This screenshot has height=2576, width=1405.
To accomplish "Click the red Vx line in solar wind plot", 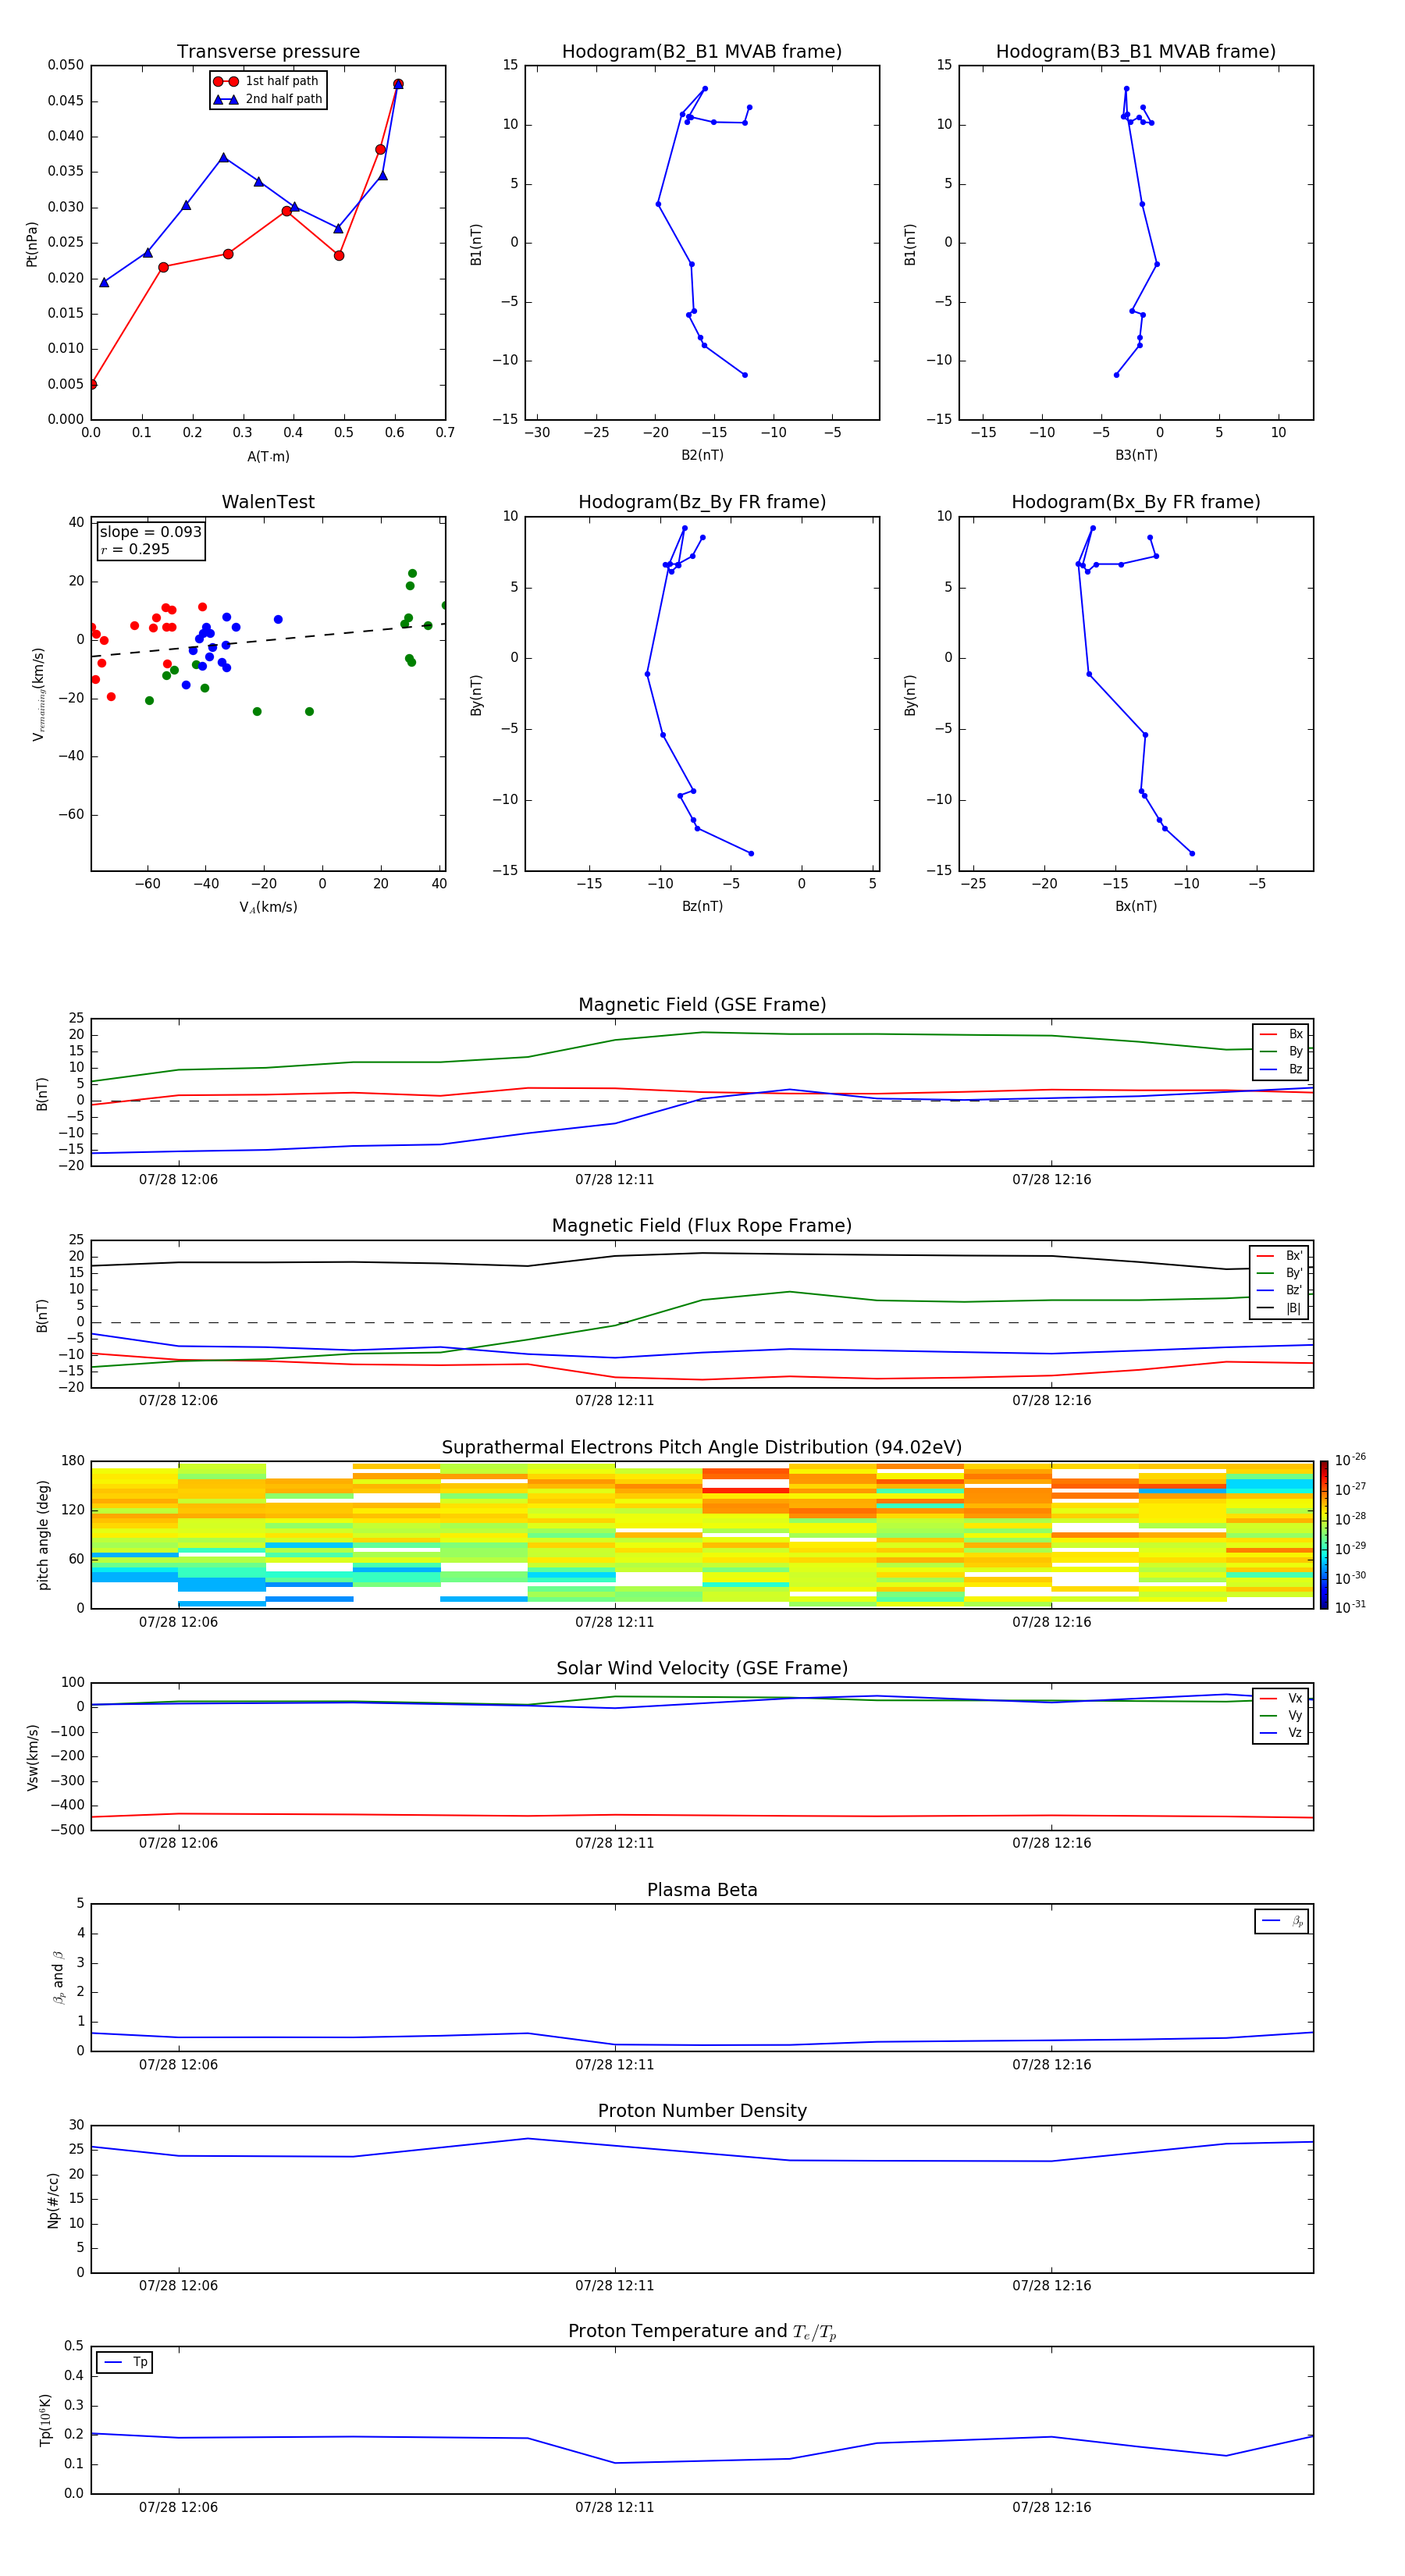I will click(x=702, y=1815).
